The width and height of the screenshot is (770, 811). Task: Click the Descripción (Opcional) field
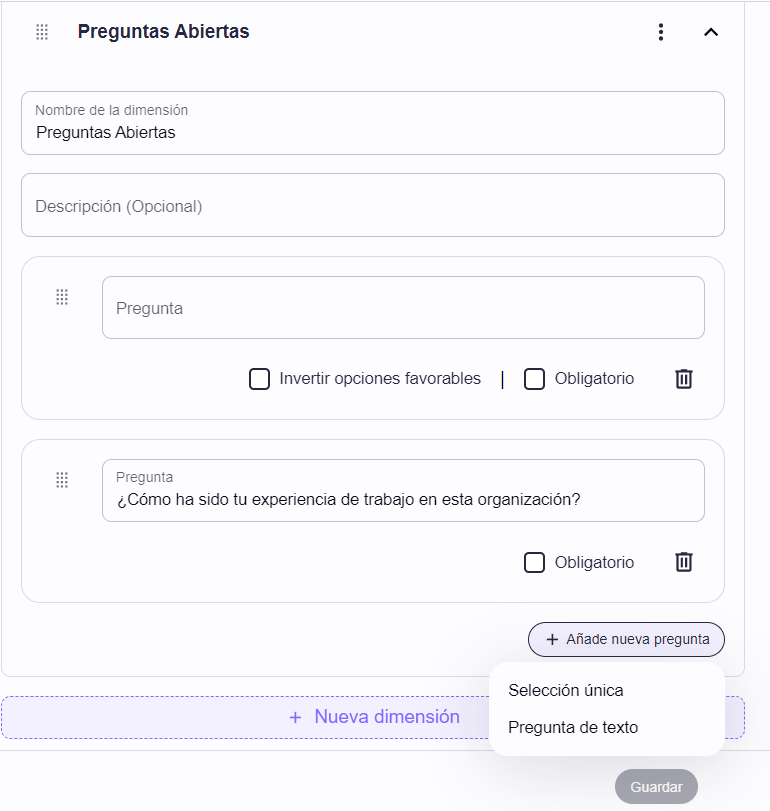click(373, 205)
